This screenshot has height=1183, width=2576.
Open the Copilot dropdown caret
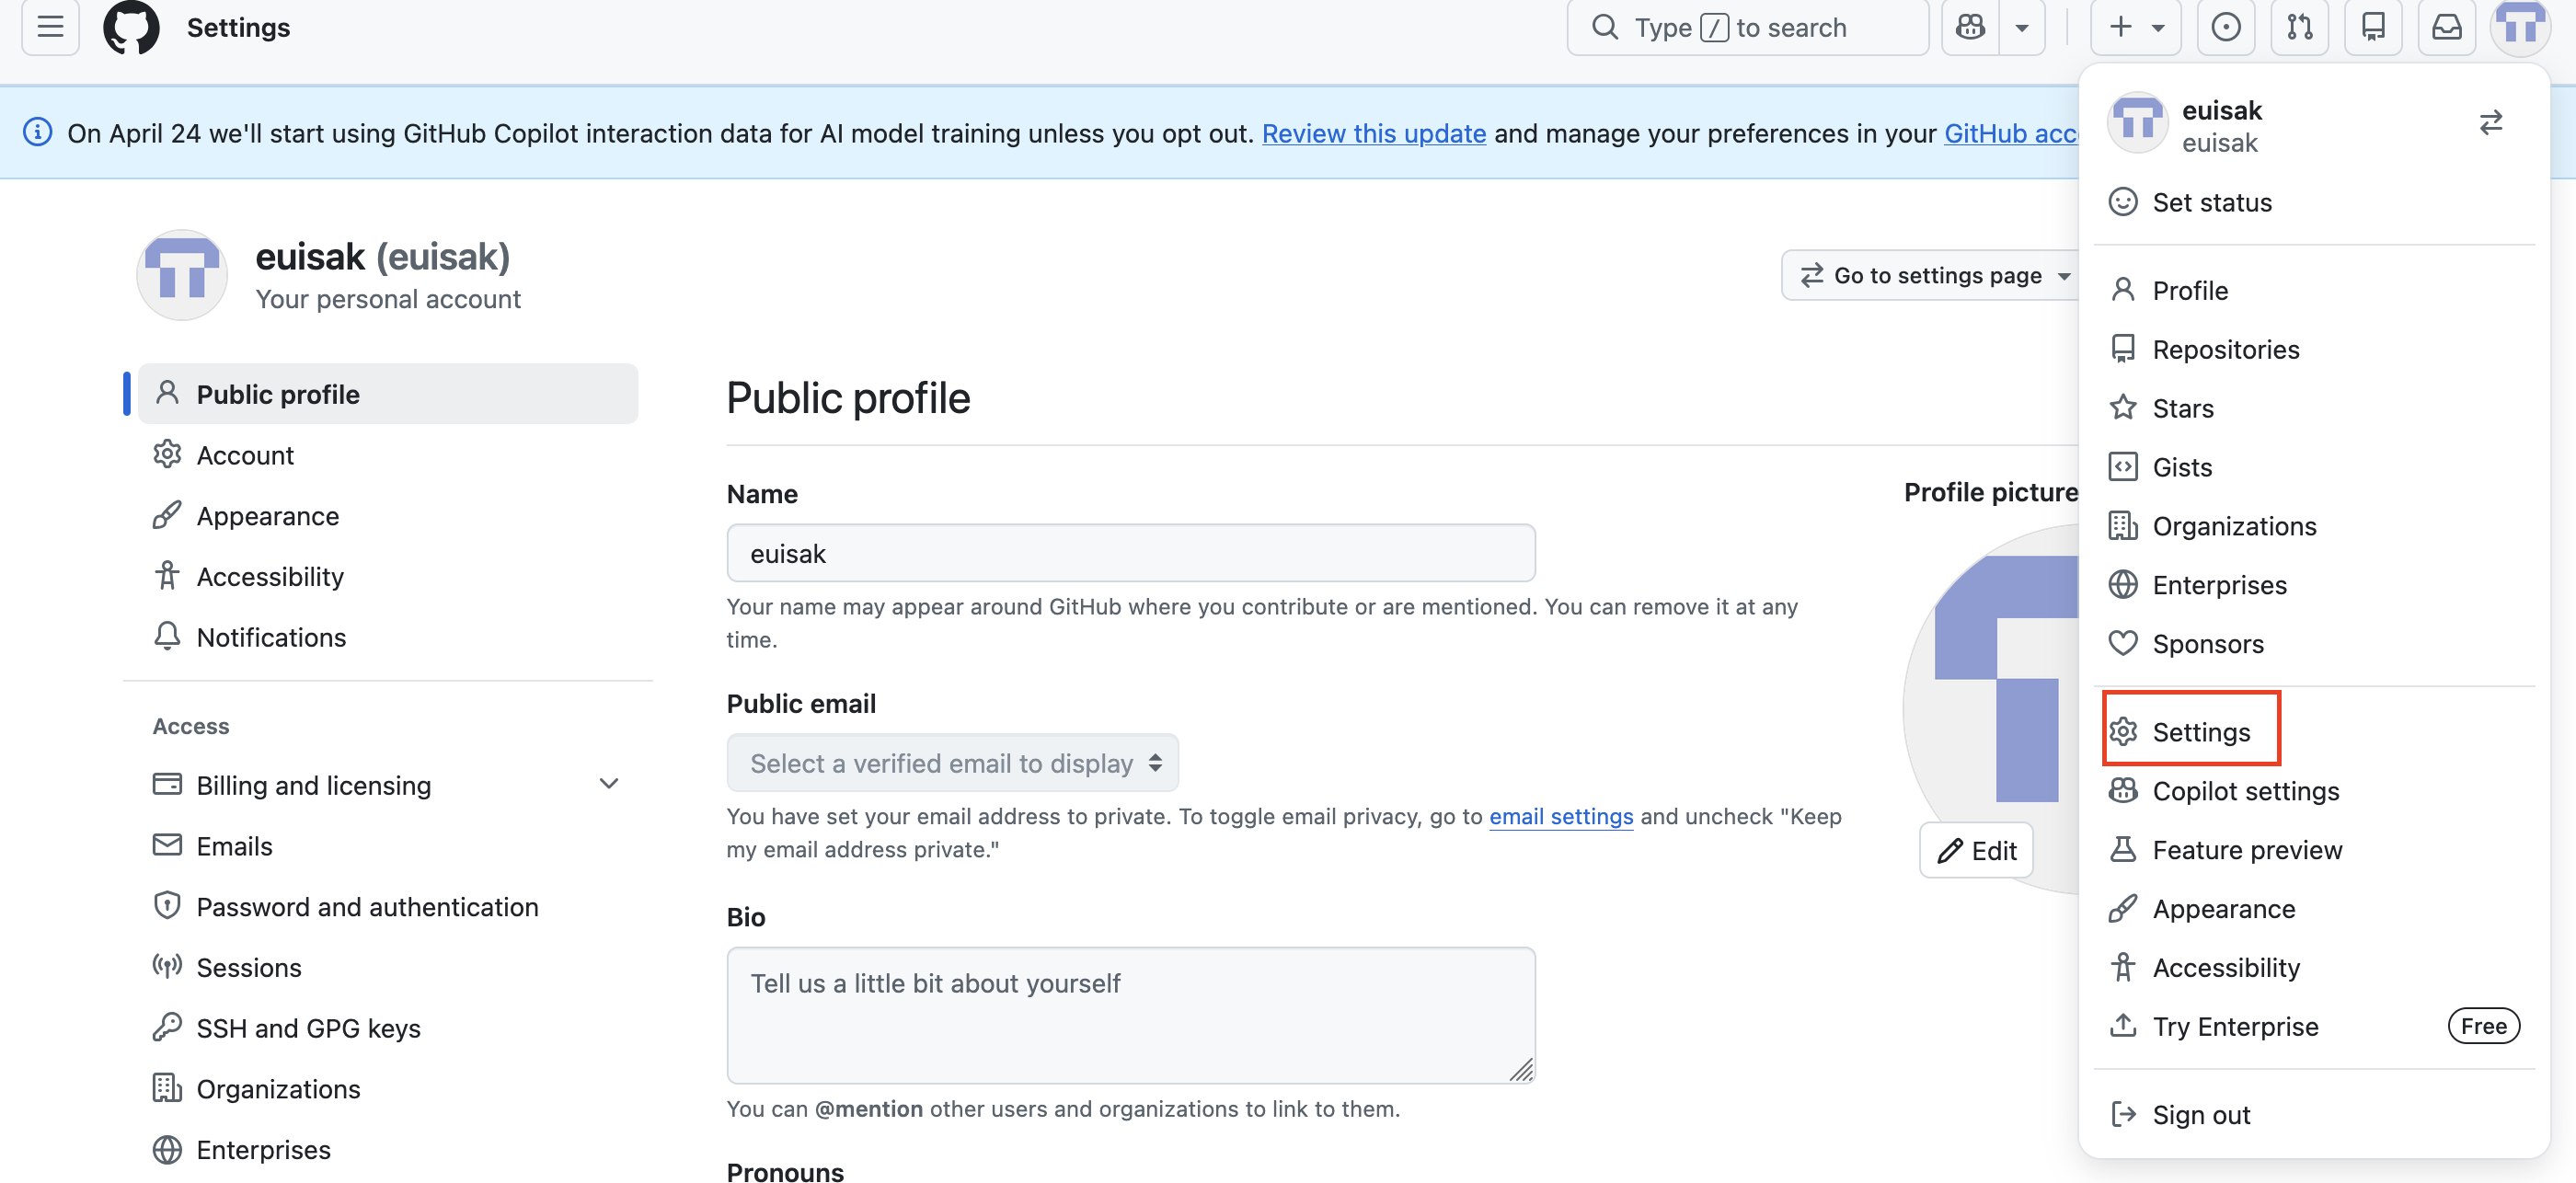coord(2021,27)
